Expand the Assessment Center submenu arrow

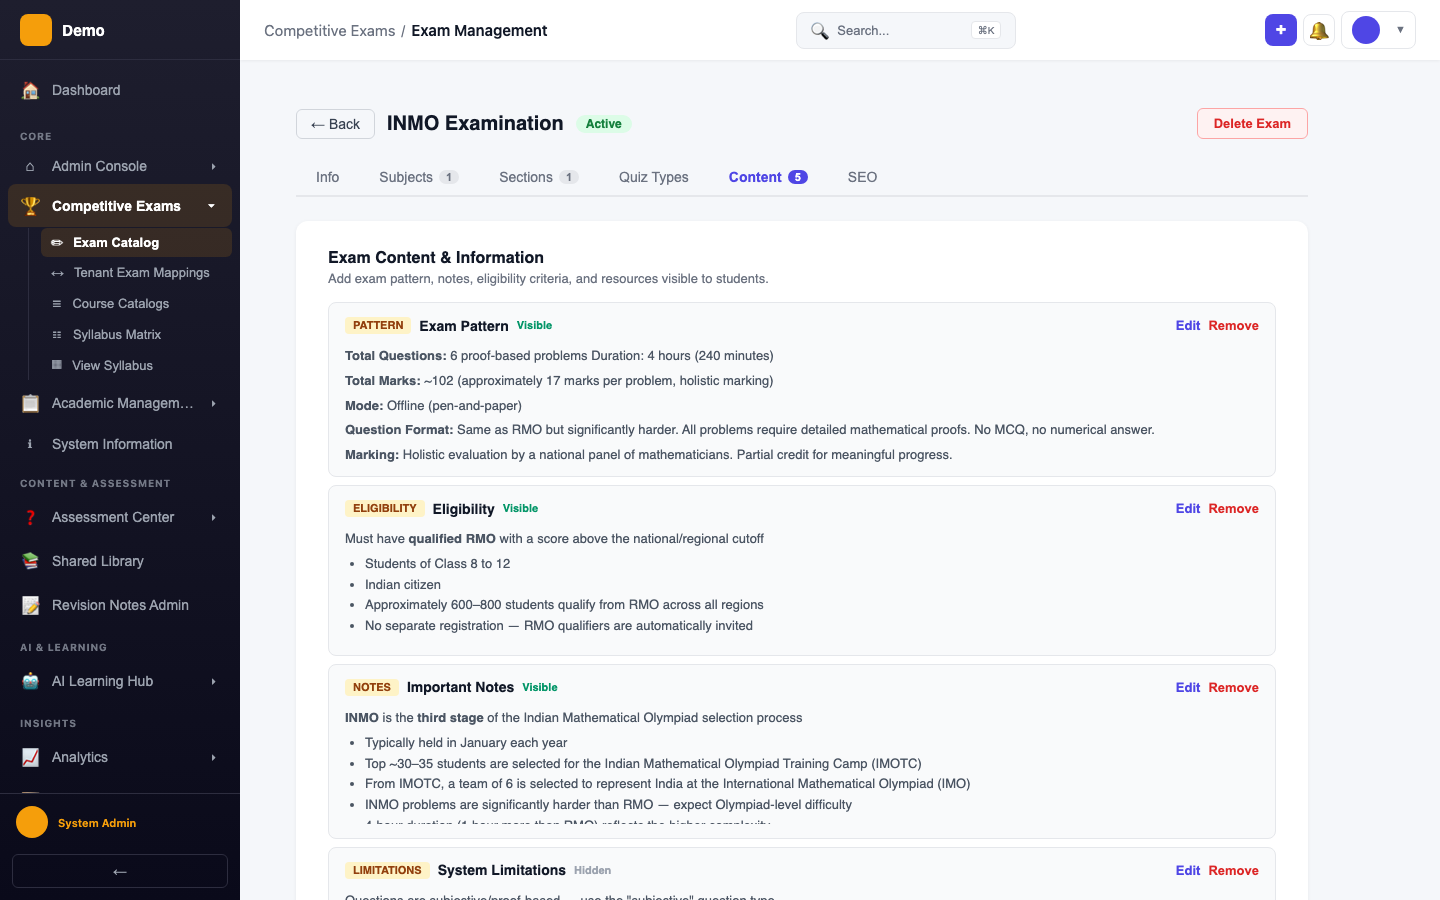tap(213, 517)
